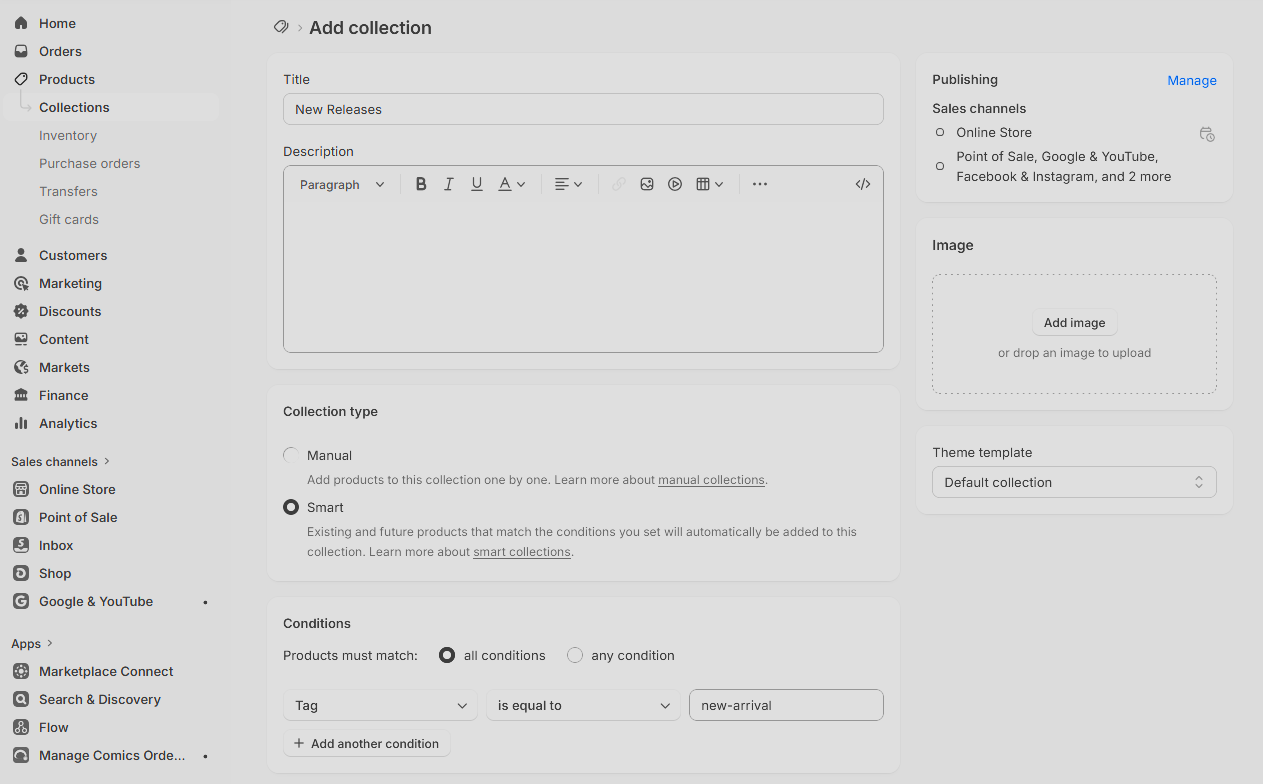
Task: Open Manage publishing link
Action: (1192, 80)
